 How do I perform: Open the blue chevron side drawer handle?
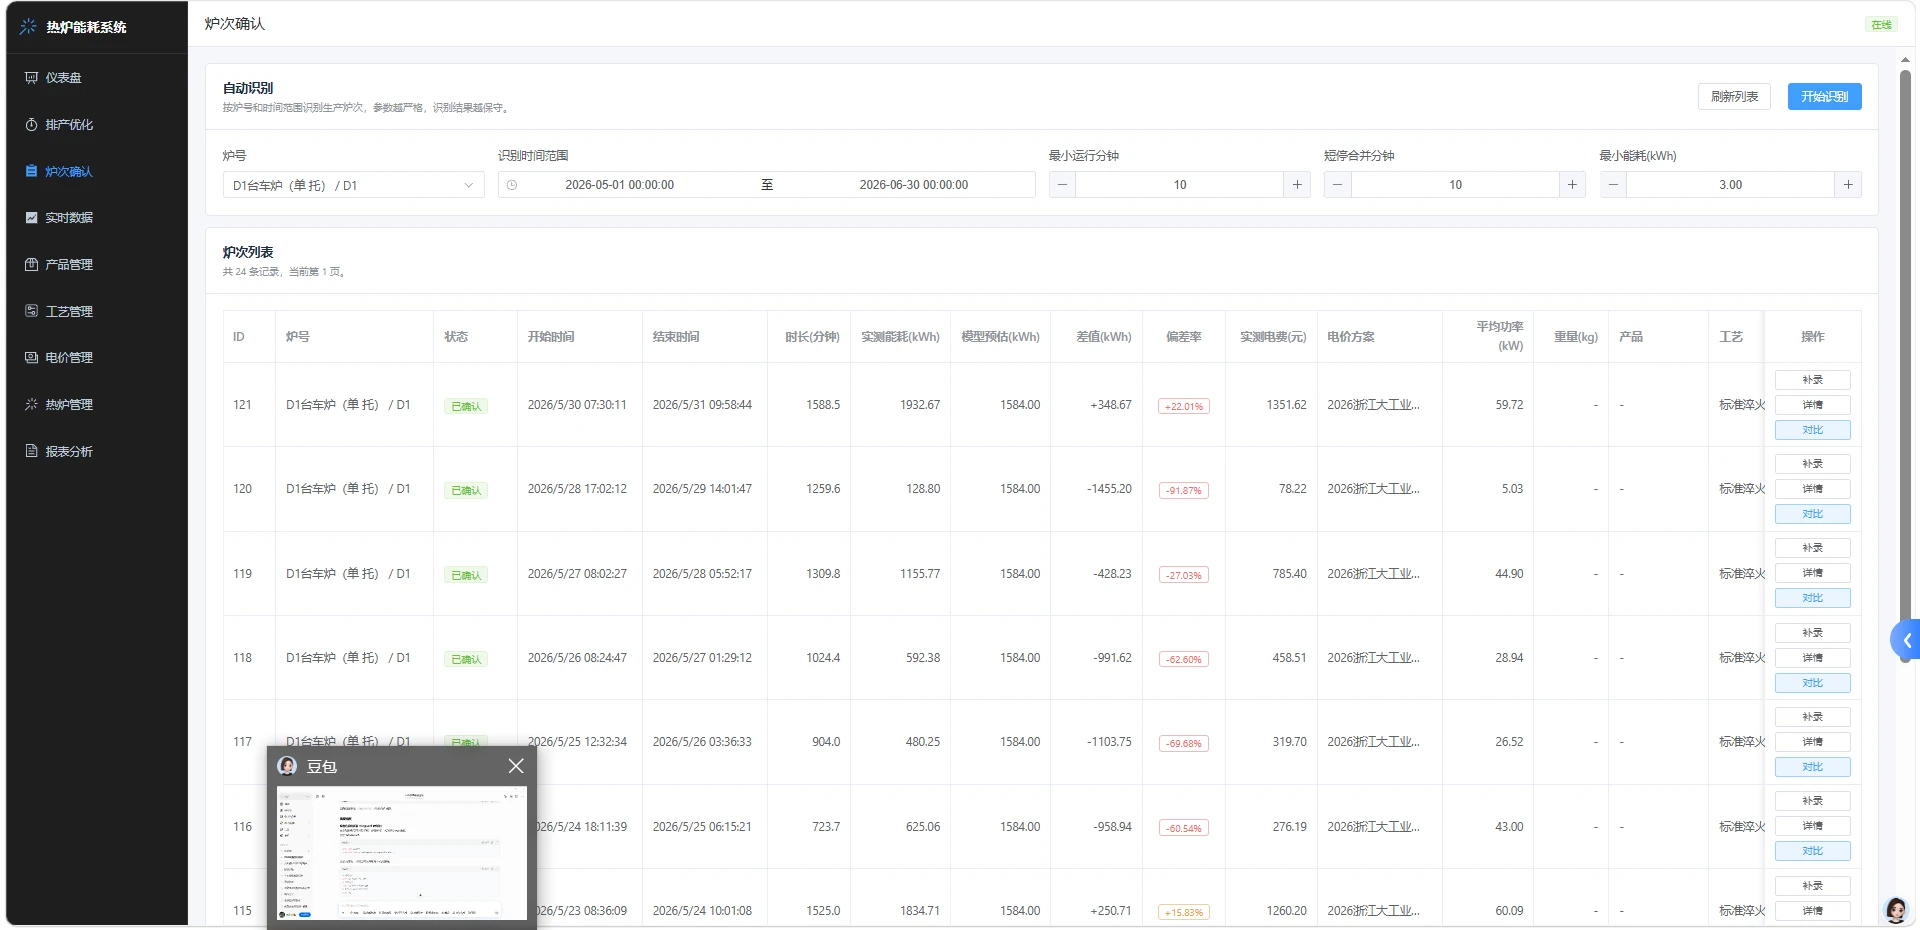click(1904, 640)
